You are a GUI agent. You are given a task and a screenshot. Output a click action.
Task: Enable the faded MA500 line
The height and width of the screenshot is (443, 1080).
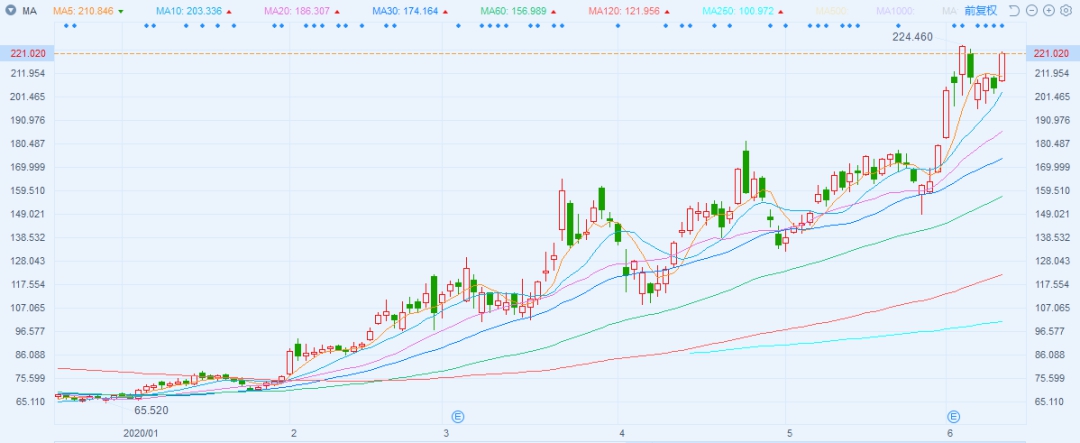pyautogui.click(x=832, y=11)
